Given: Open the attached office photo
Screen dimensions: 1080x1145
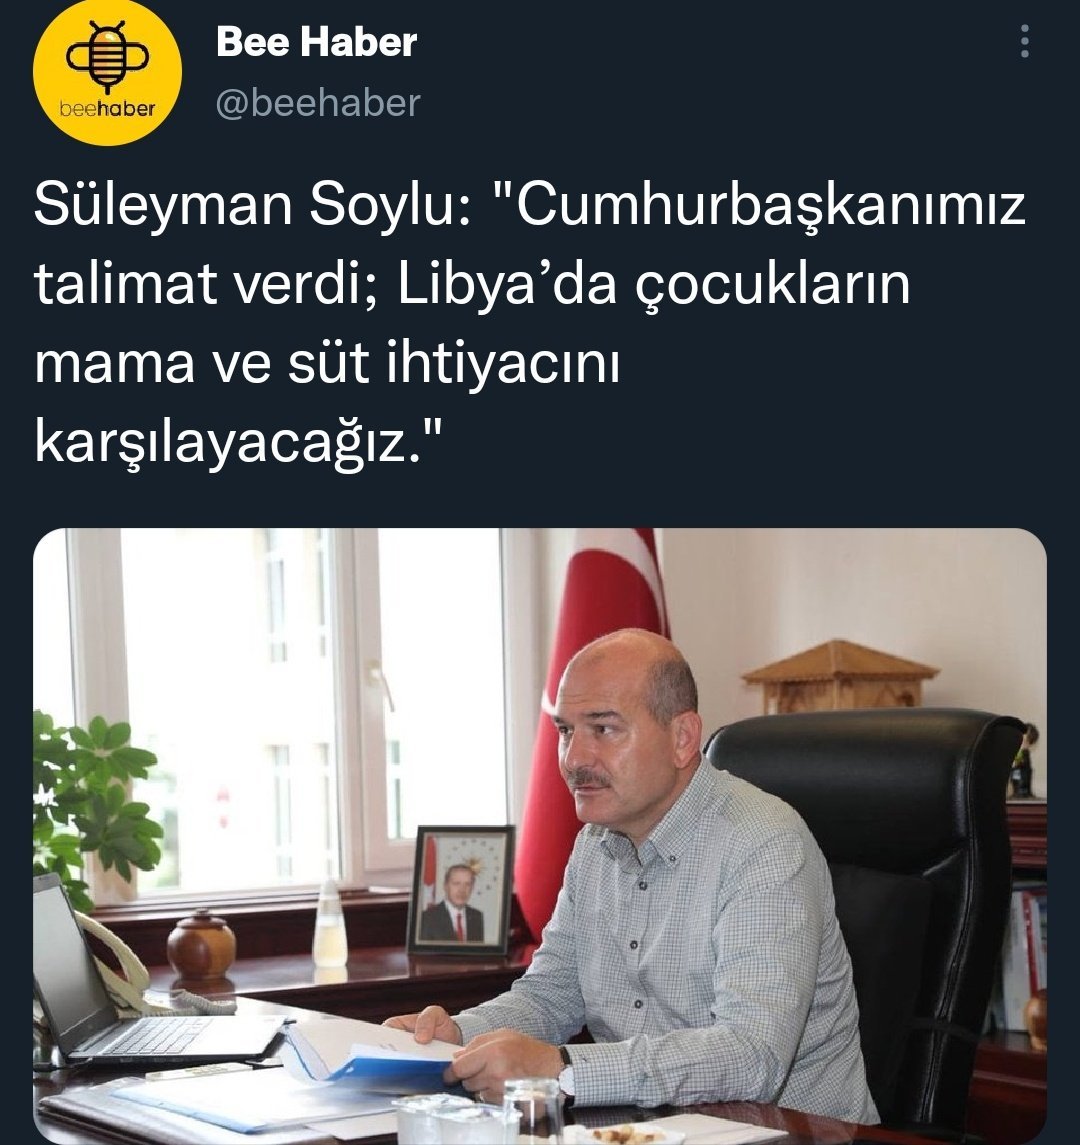Looking at the screenshot, I should pos(540,835).
